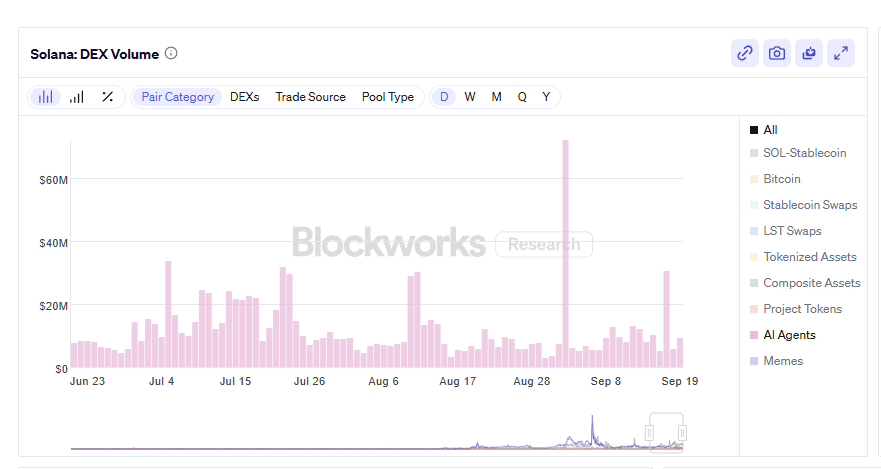The height and width of the screenshot is (469, 881).
Task: Toggle the AI Agents series in legend
Action: click(x=783, y=335)
